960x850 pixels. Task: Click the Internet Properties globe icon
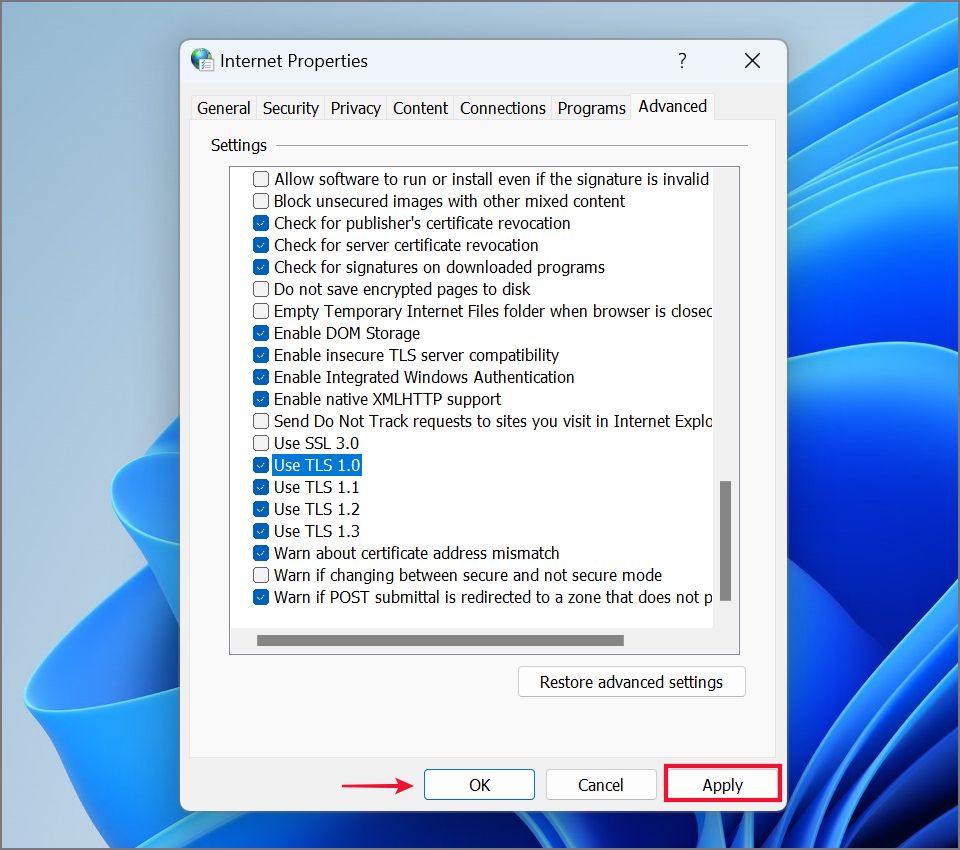point(202,60)
